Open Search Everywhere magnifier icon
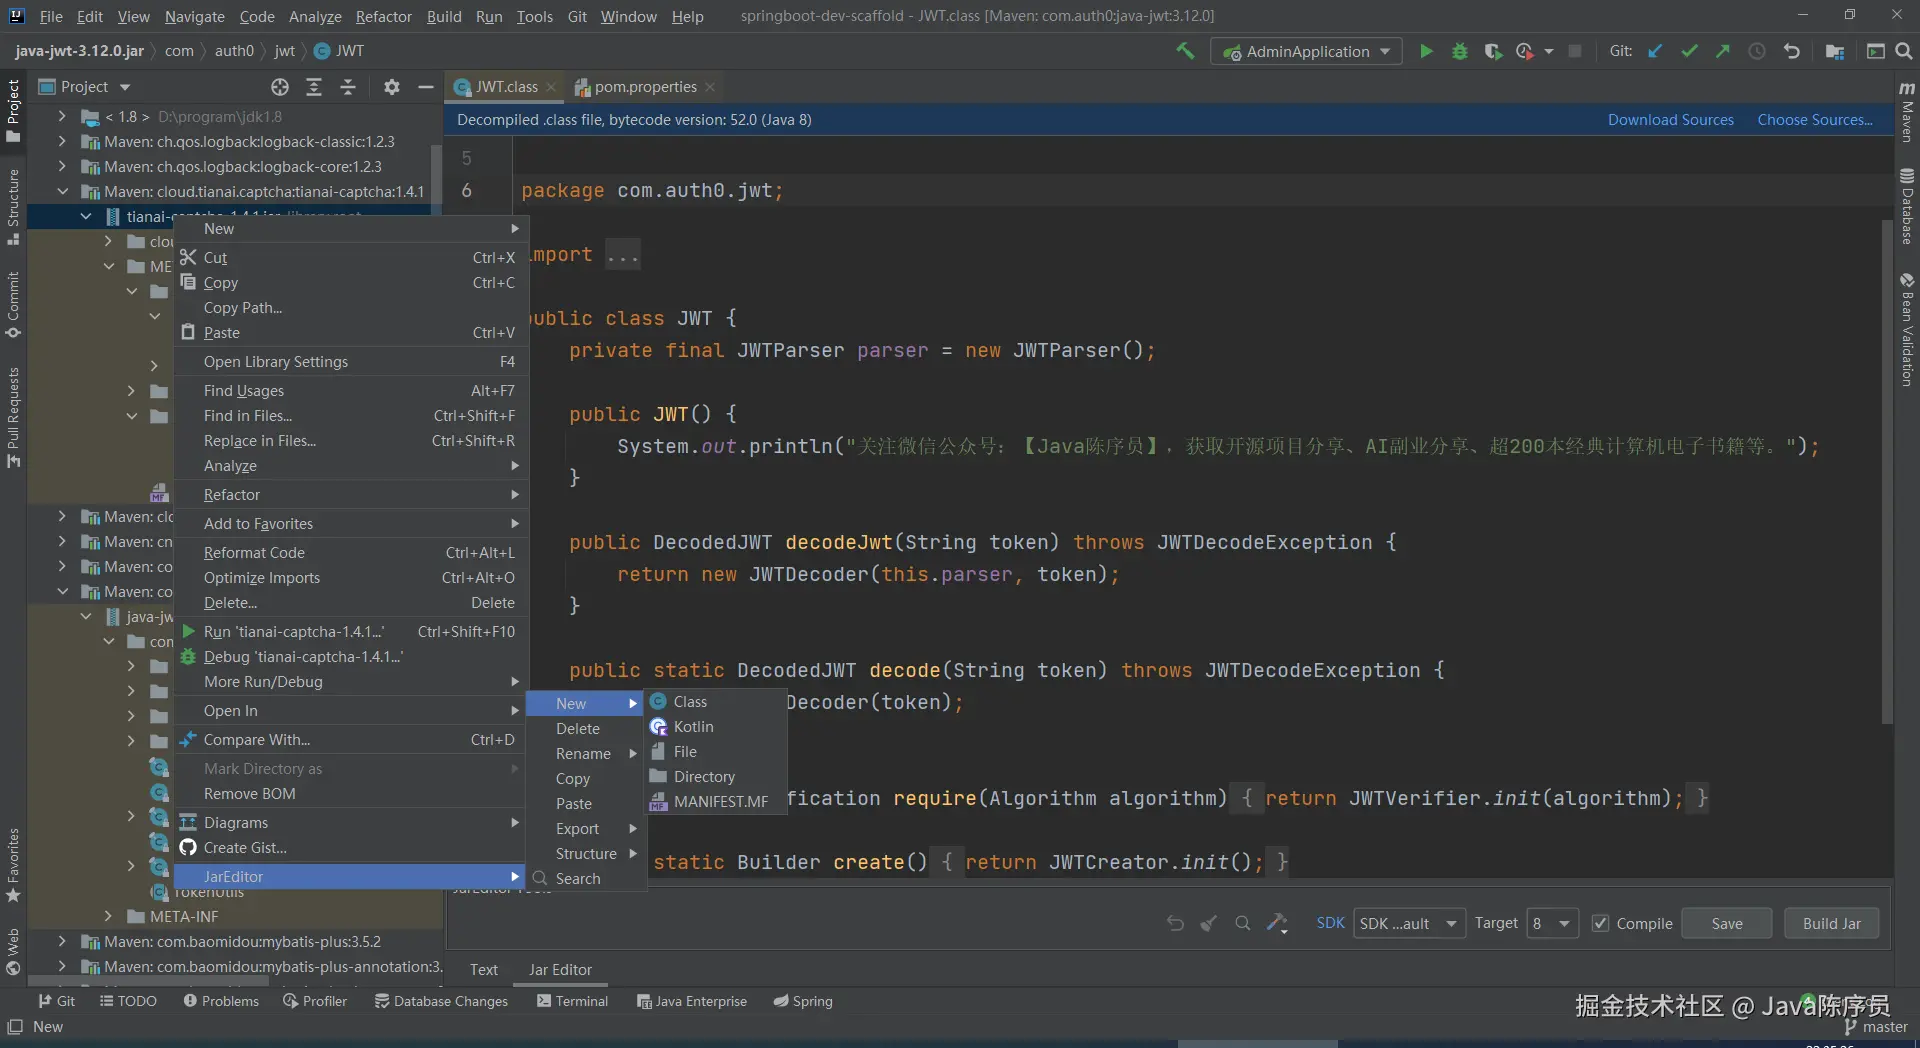Viewport: 1920px width, 1048px height. click(x=1904, y=51)
